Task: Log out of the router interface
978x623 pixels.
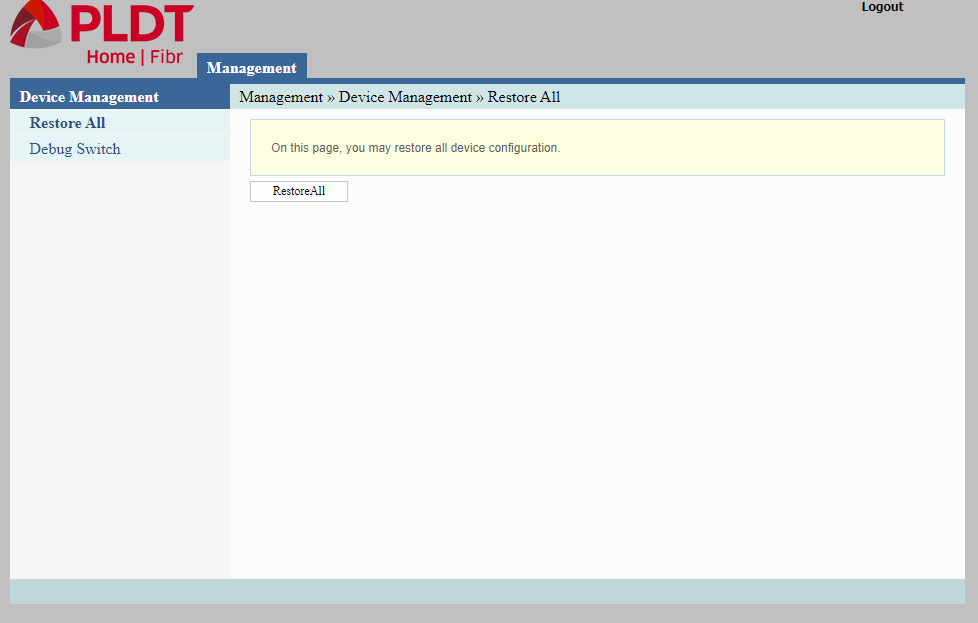Action: point(881,7)
